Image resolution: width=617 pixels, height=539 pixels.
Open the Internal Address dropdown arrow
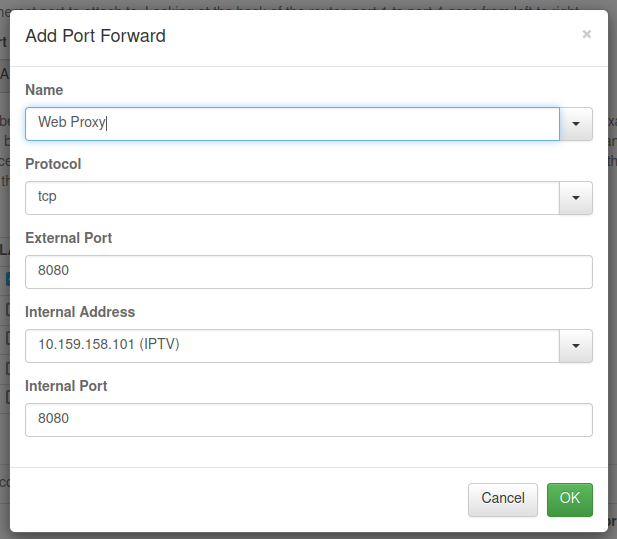click(576, 346)
